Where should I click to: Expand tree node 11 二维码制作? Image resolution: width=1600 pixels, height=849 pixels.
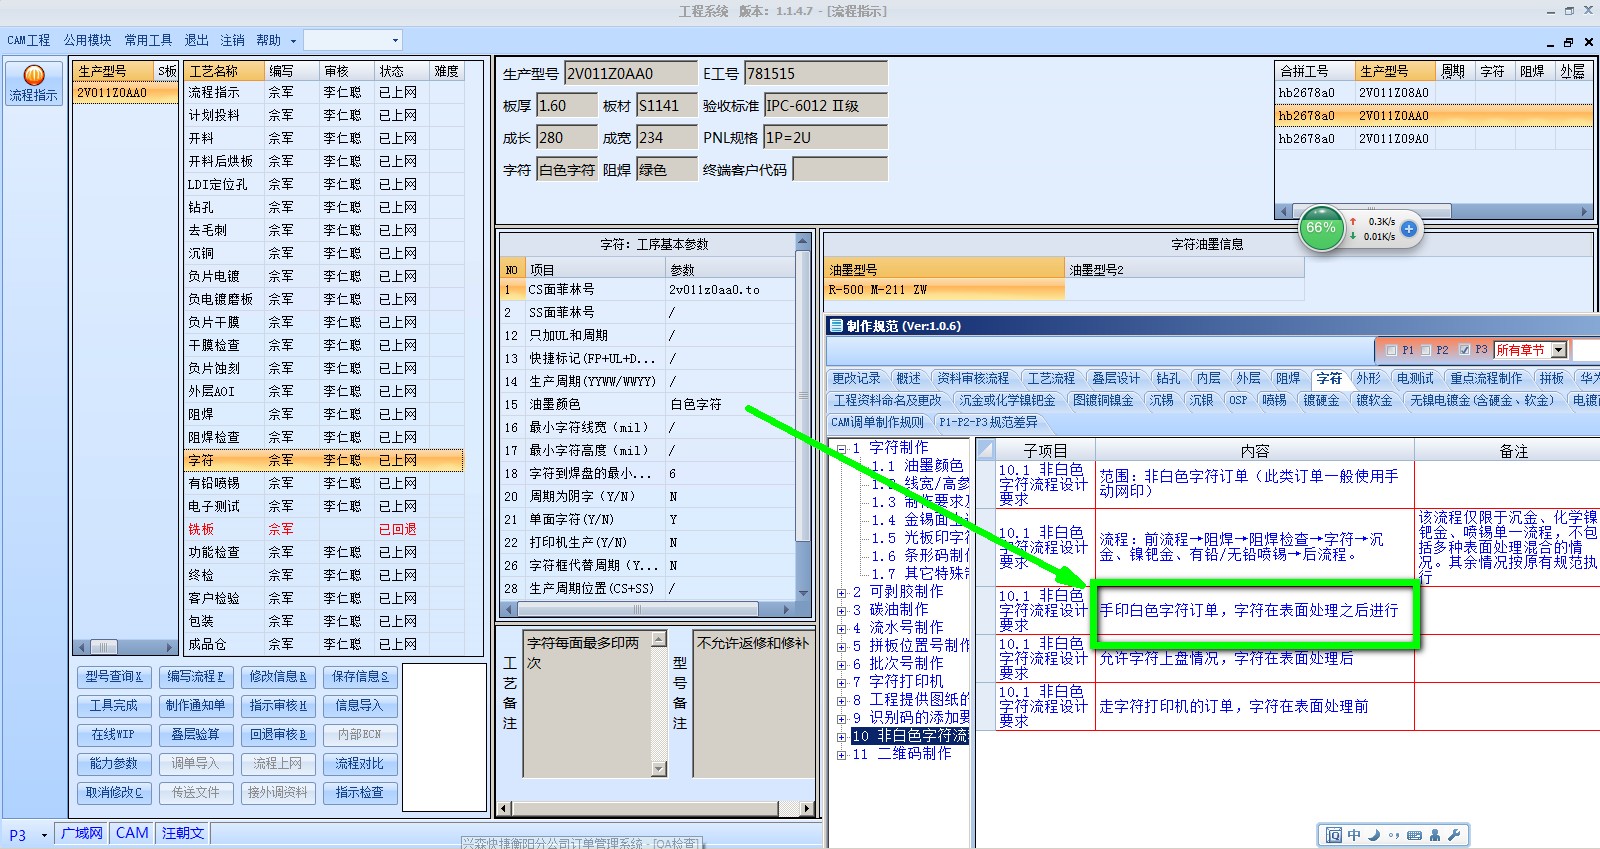[x=842, y=754]
